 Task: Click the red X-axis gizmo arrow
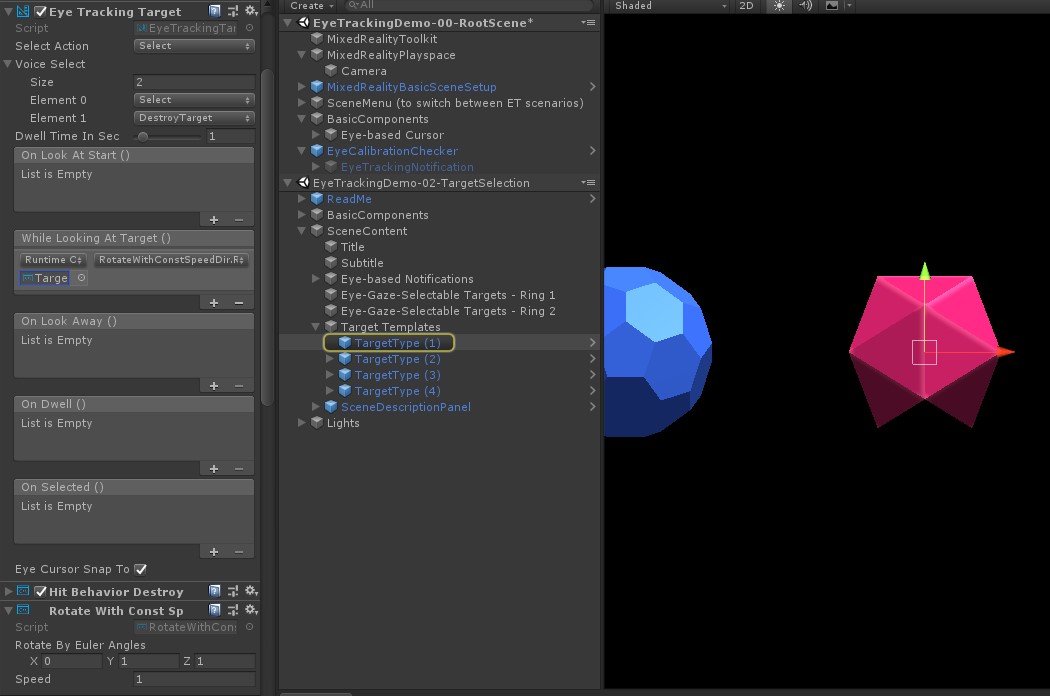(1006, 352)
